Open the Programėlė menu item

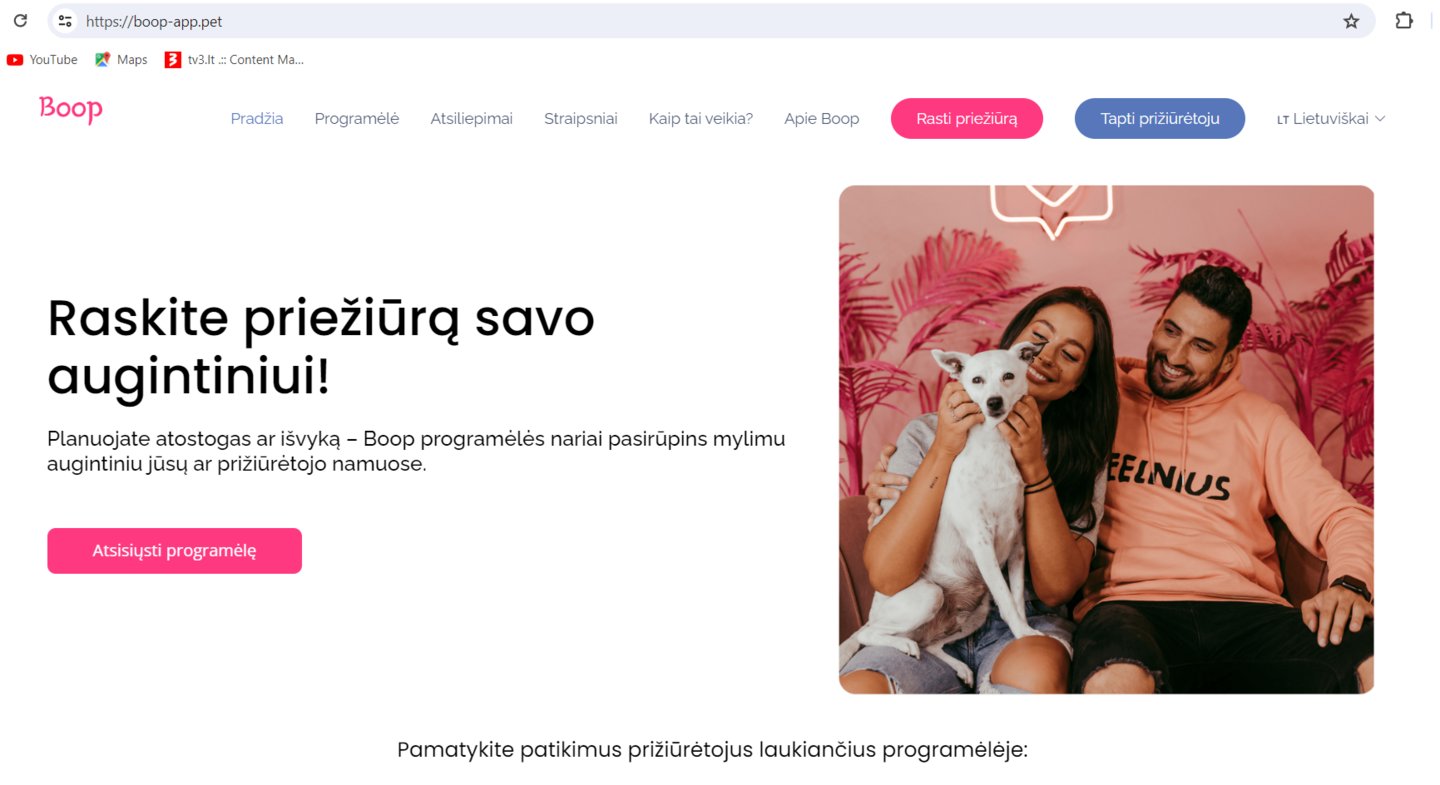(357, 119)
